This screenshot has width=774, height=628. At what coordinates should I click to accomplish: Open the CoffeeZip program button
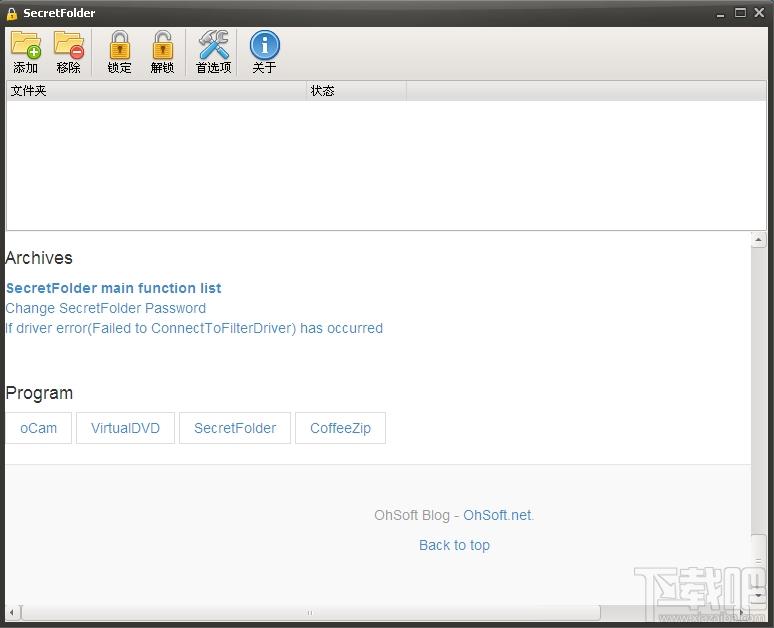(340, 428)
